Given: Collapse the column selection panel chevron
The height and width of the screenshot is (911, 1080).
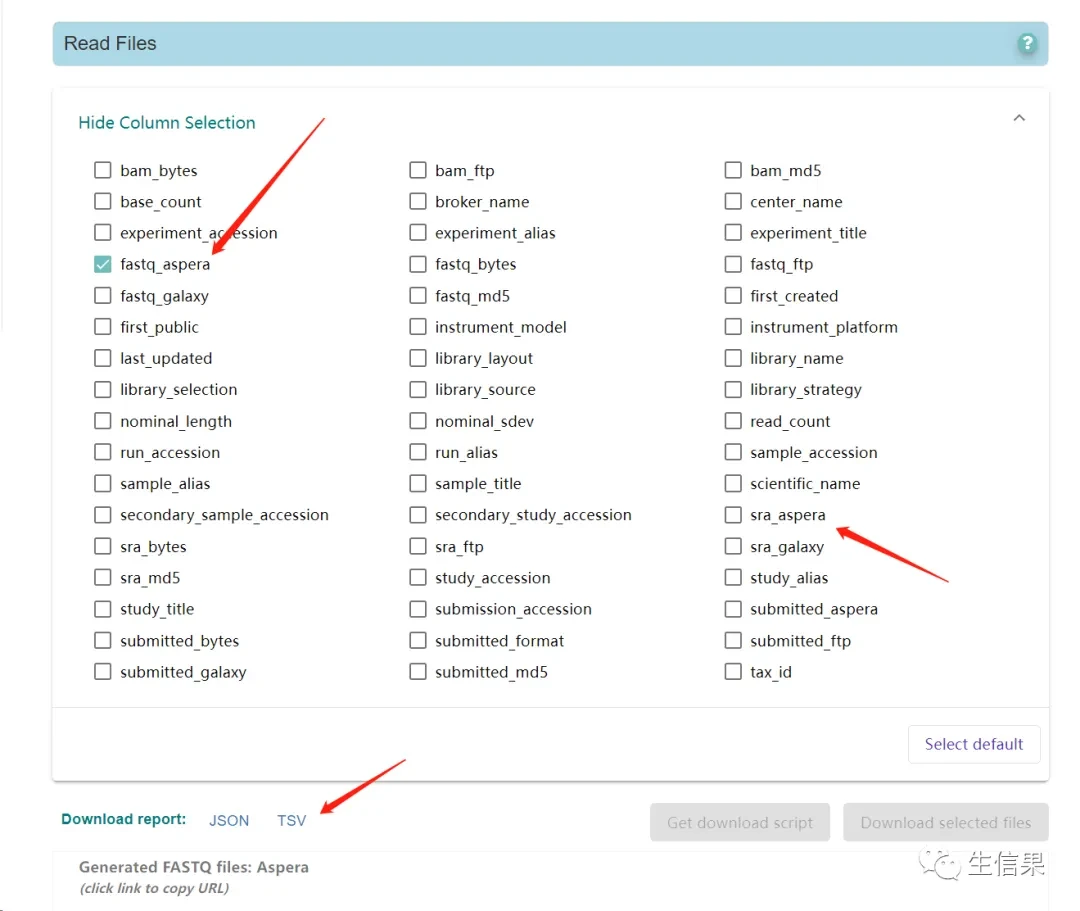Looking at the screenshot, I should pos(1019,118).
